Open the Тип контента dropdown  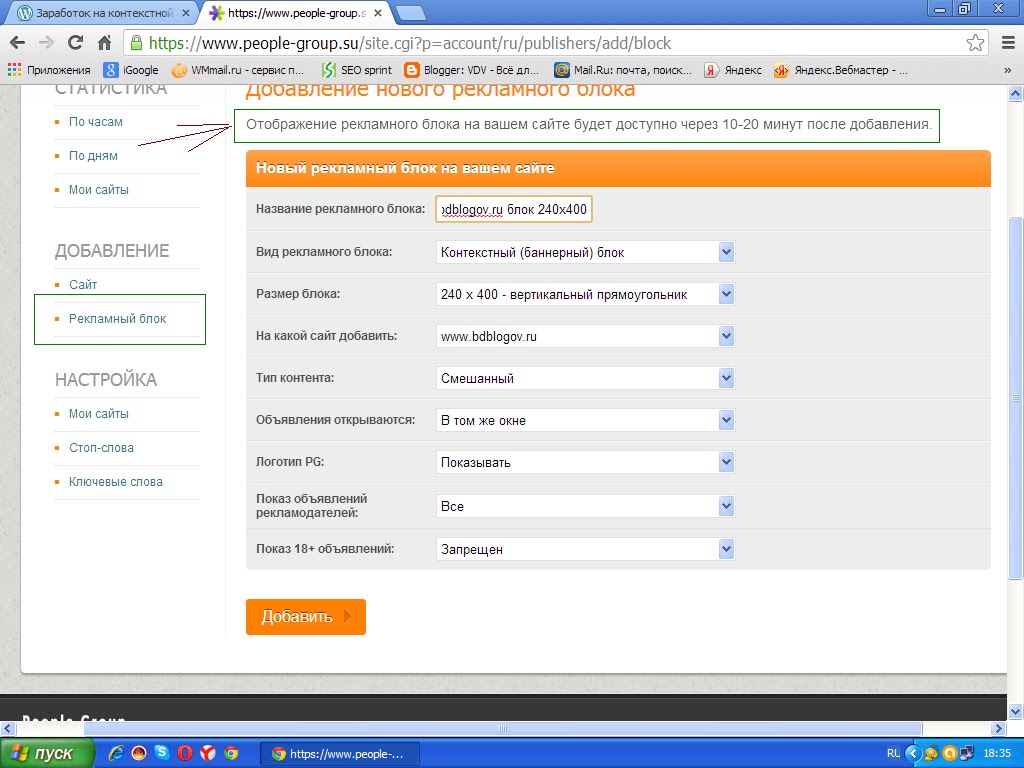click(x=585, y=378)
